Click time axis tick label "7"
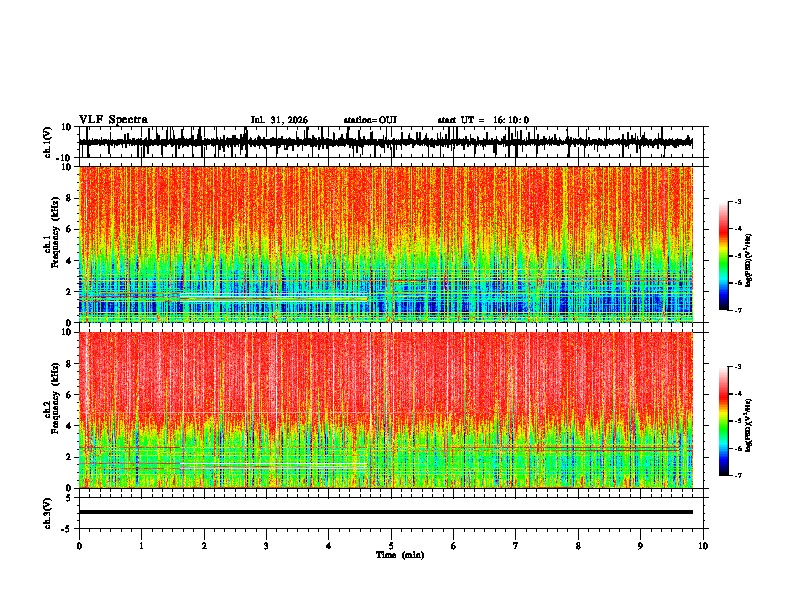The width and height of the screenshot is (792, 612). [x=516, y=546]
